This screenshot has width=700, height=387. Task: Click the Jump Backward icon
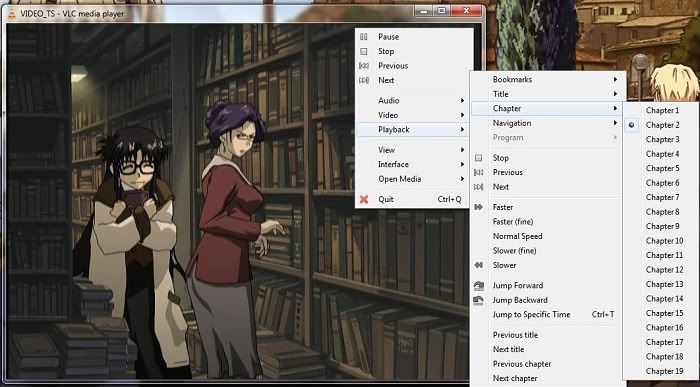479,300
